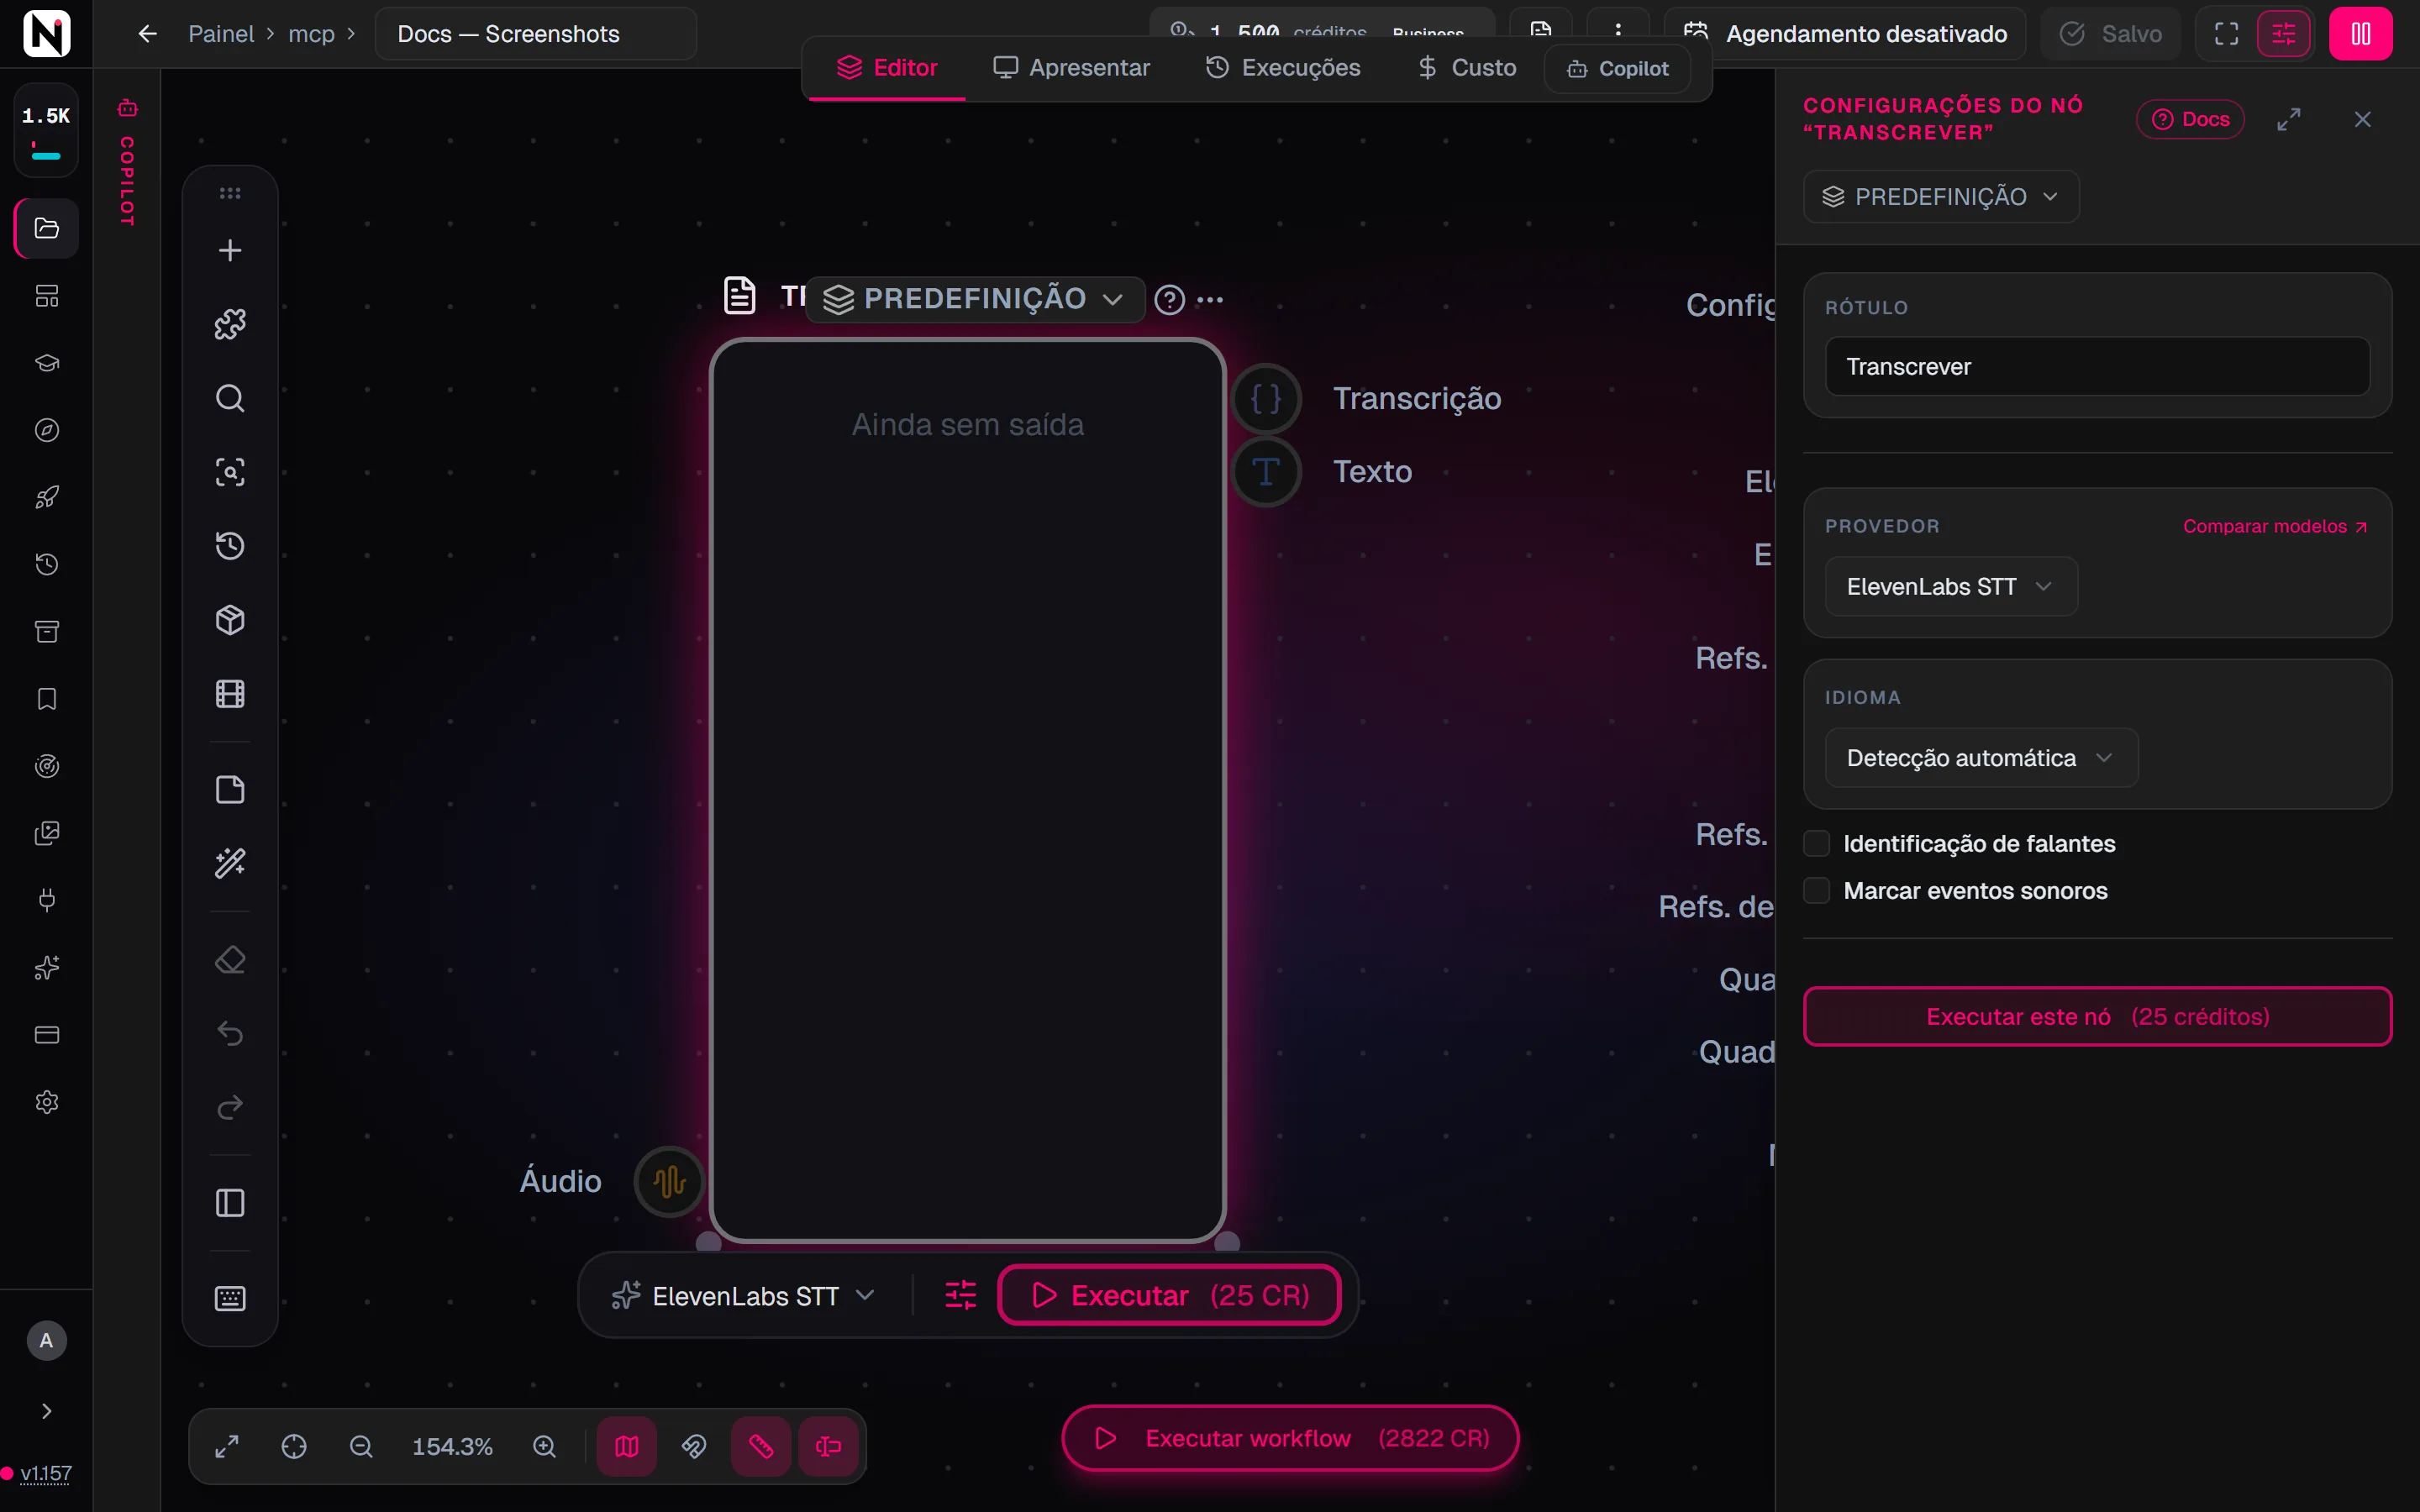Click the undo arrow
The image size is (2420, 1512).
pos(230,1033)
